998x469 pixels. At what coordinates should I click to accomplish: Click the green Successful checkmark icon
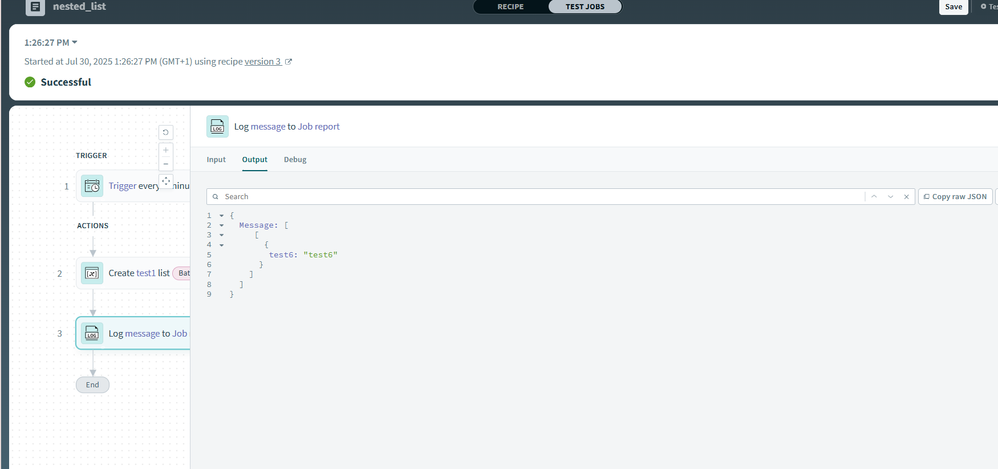30,82
